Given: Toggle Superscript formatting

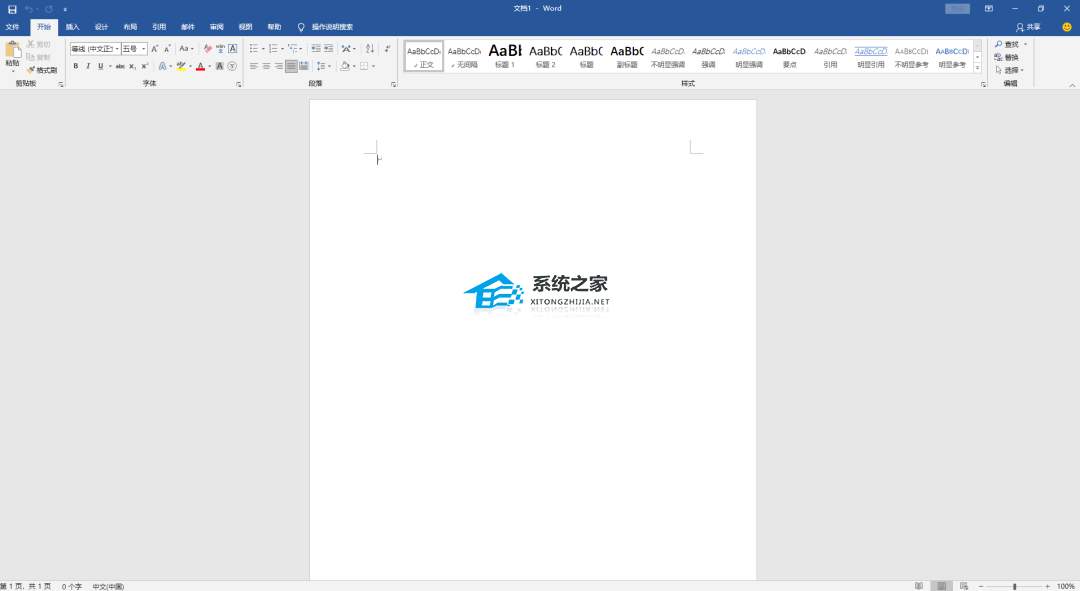Looking at the screenshot, I should click(145, 66).
